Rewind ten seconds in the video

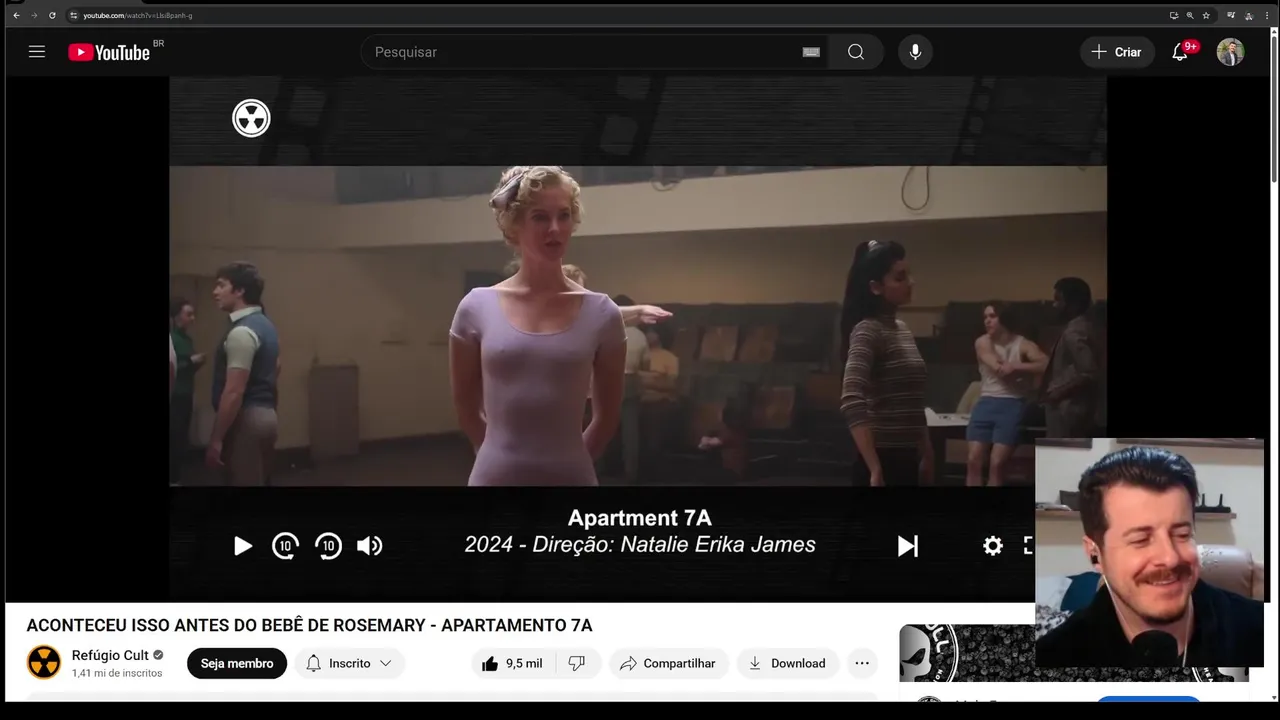(285, 546)
